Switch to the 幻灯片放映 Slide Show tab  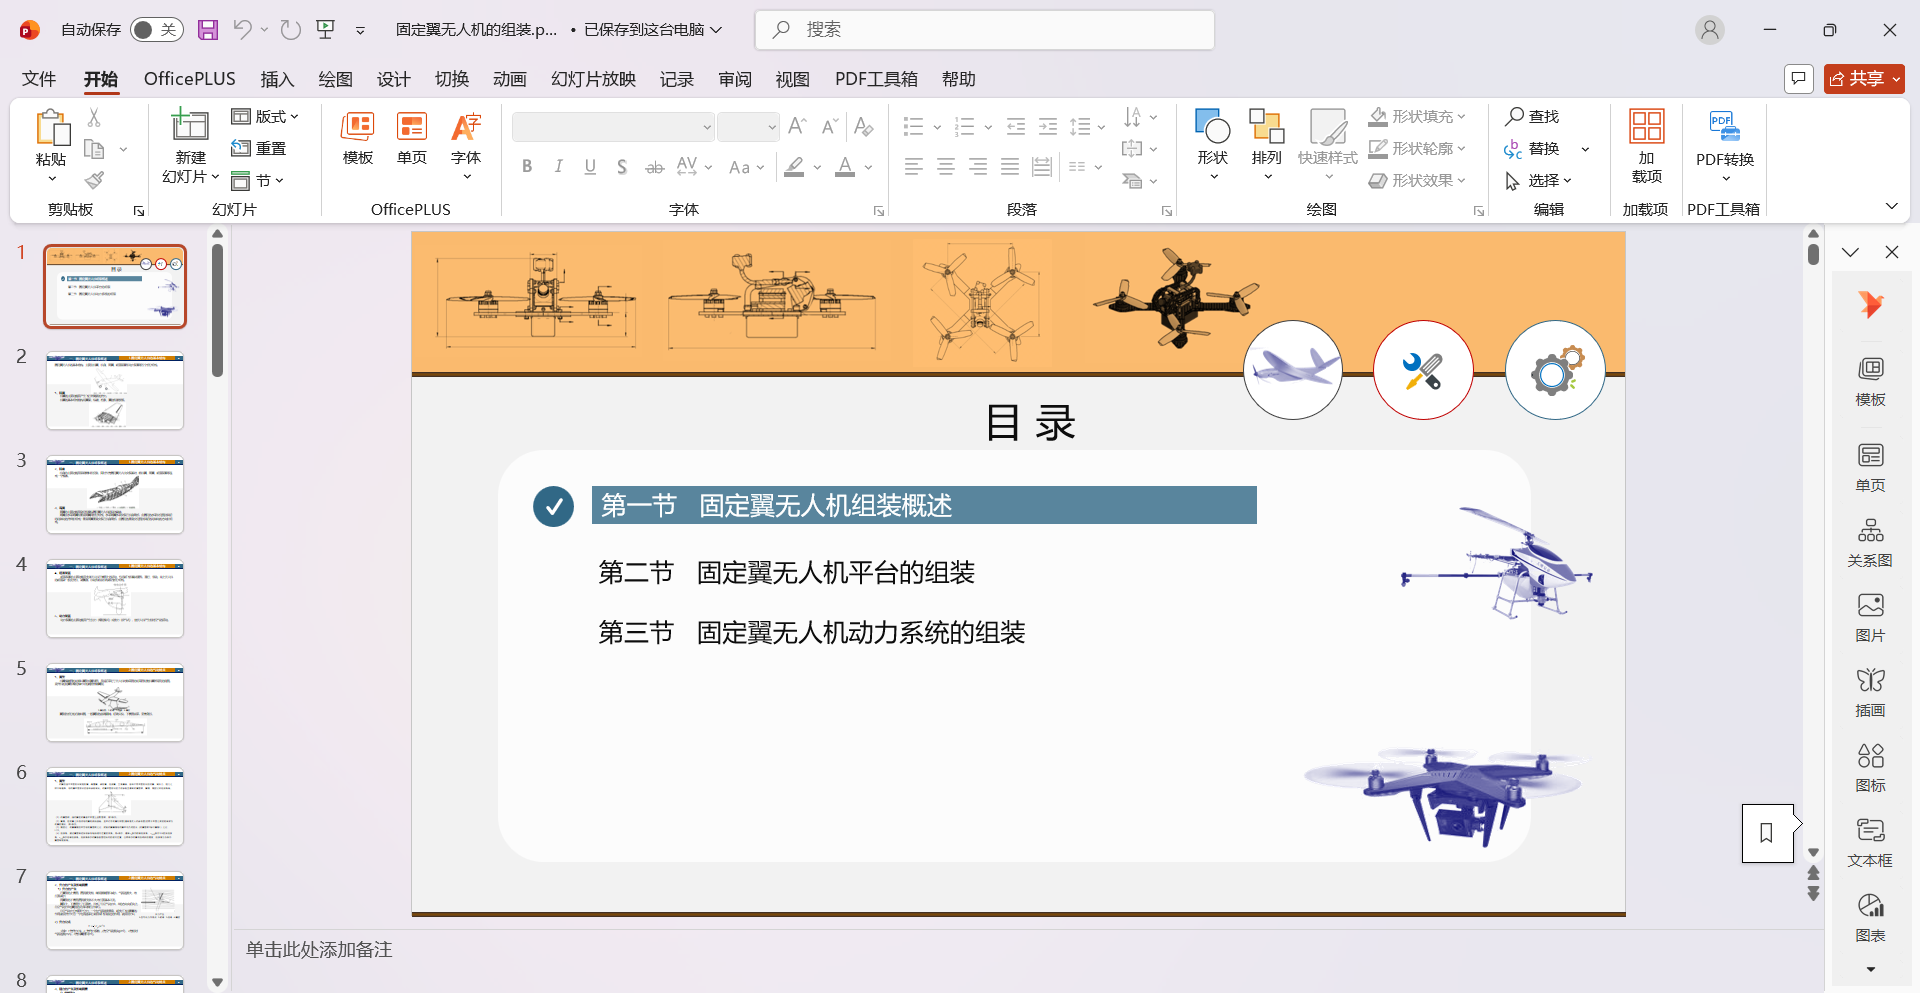[x=593, y=79]
